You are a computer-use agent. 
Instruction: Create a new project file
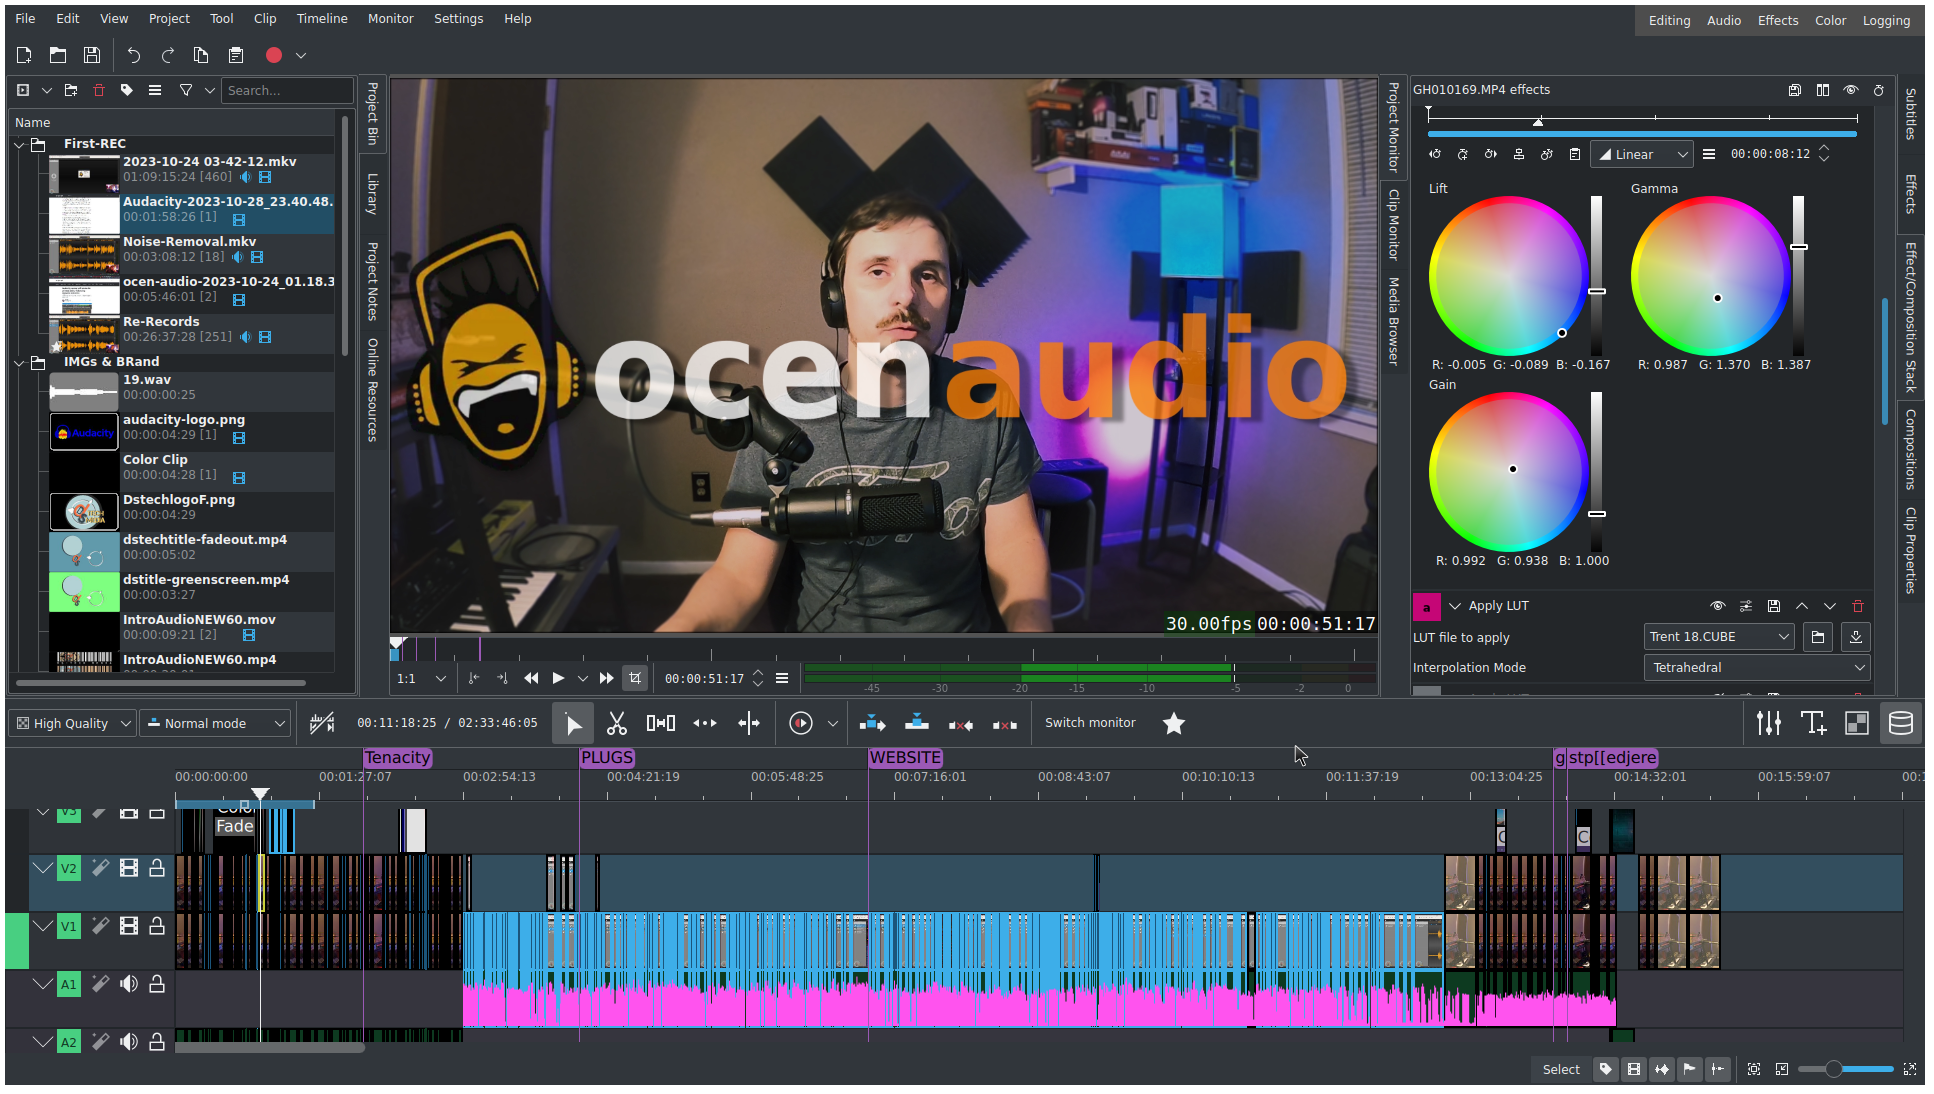(24, 56)
